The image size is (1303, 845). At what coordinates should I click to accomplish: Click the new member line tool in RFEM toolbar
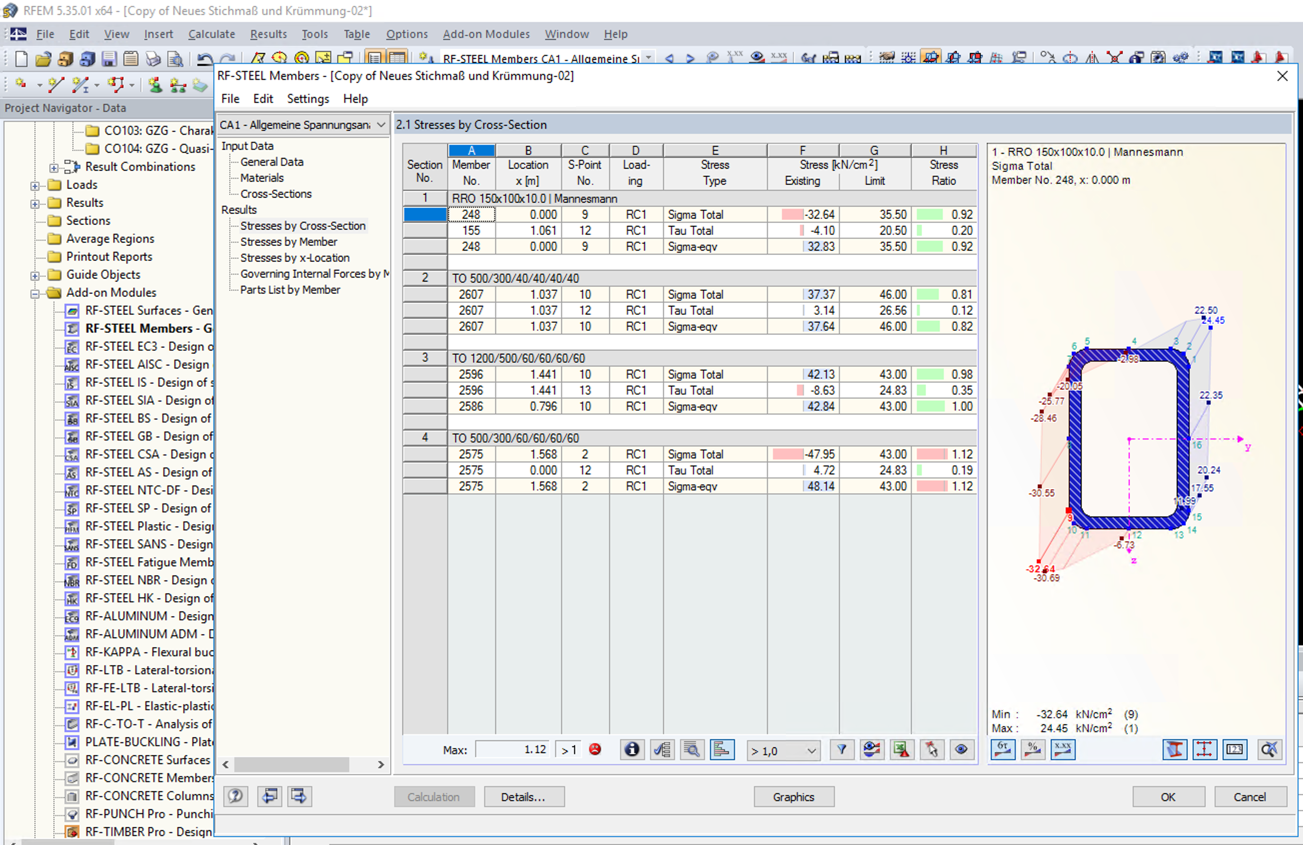(x=56, y=86)
